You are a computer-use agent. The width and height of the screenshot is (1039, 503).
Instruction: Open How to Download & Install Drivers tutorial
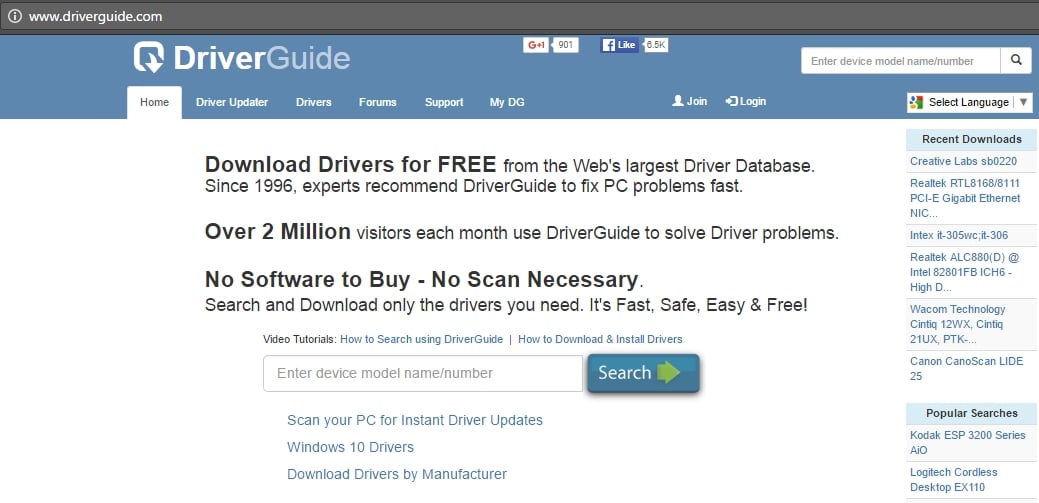[x=600, y=339]
